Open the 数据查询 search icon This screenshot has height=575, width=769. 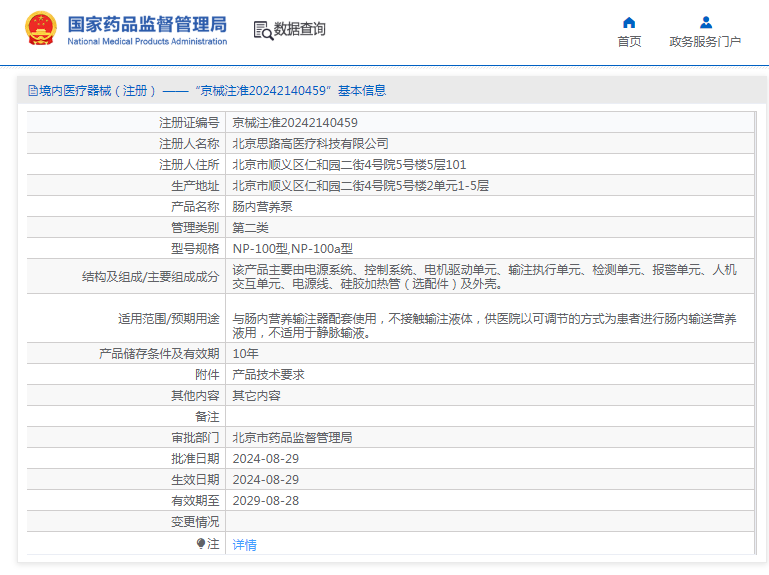pyautogui.click(x=263, y=30)
